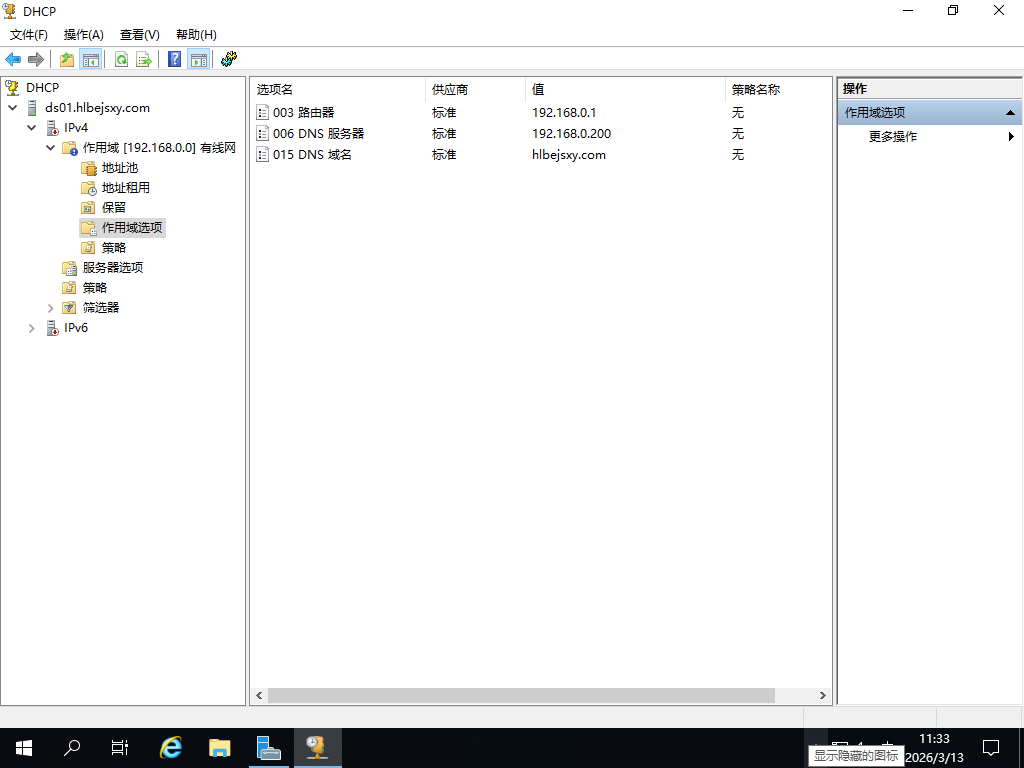Open Server Manager from the taskbar
This screenshot has width=1024, height=768.
(268, 747)
